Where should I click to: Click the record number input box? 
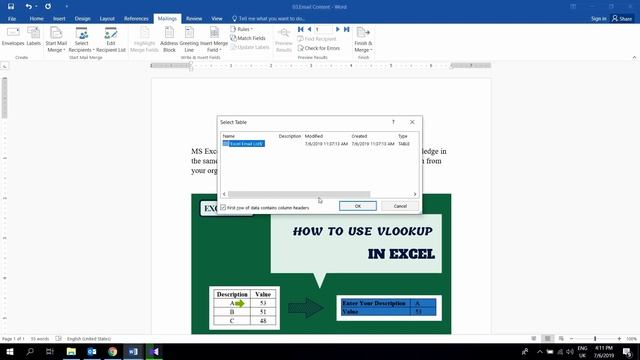(x=324, y=29)
